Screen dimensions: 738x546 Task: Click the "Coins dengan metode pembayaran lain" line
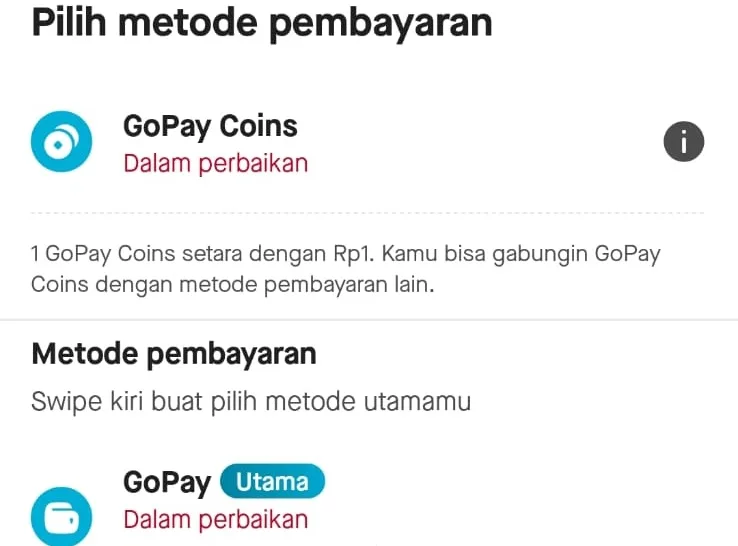[x=234, y=284]
